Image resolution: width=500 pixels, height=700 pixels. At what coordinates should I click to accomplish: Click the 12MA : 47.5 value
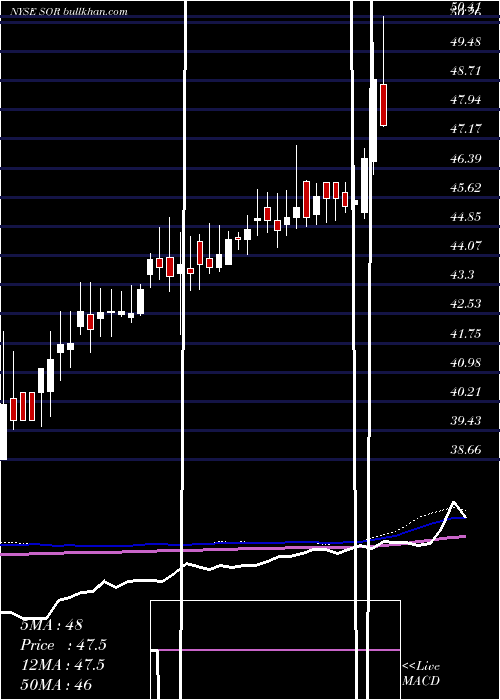(62, 665)
